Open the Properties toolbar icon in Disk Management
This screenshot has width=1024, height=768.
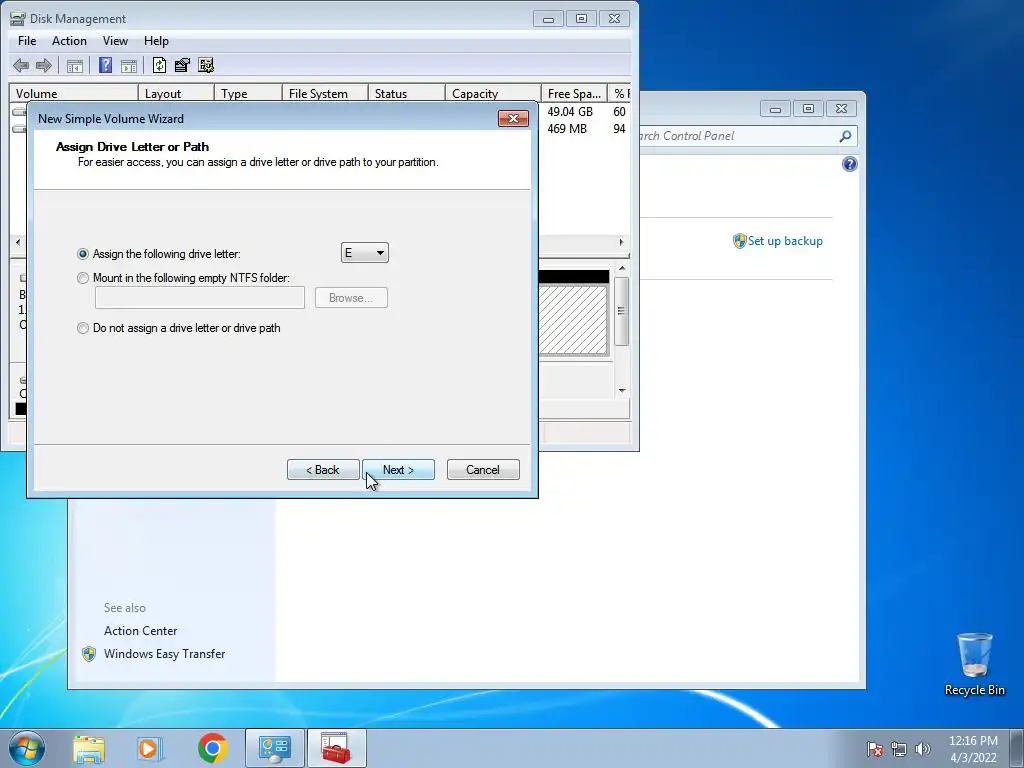[182, 65]
